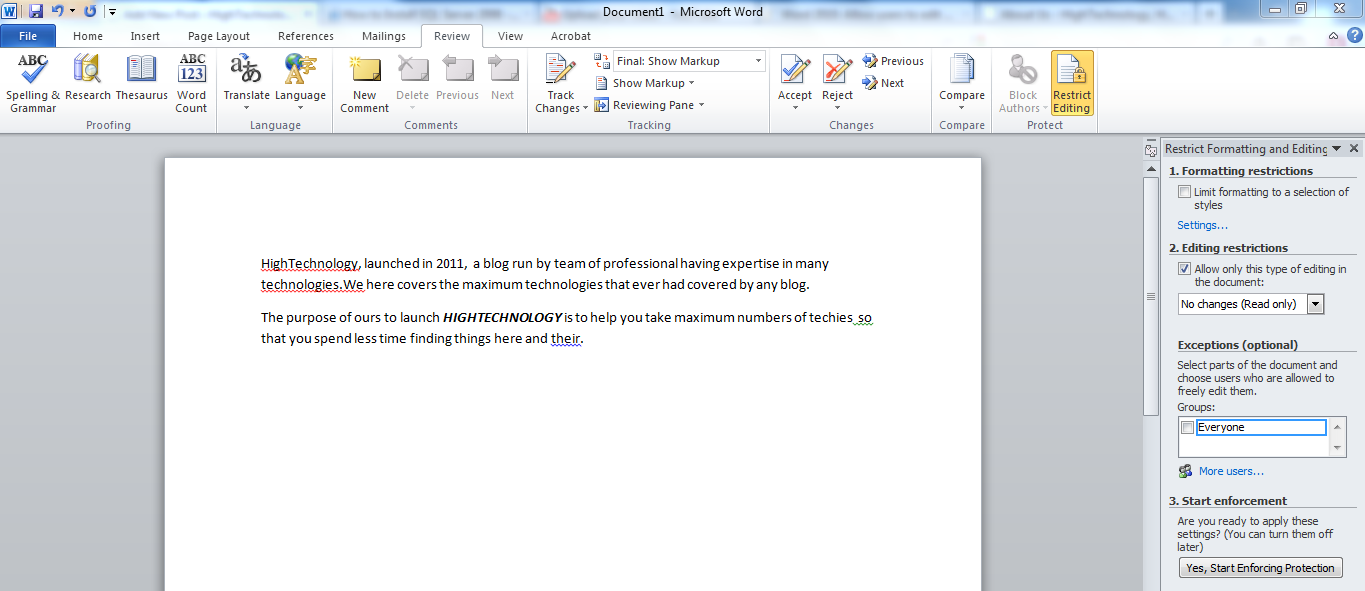This screenshot has width=1365, height=591.
Task: Open the Compare documents tool
Action: click(x=962, y=84)
